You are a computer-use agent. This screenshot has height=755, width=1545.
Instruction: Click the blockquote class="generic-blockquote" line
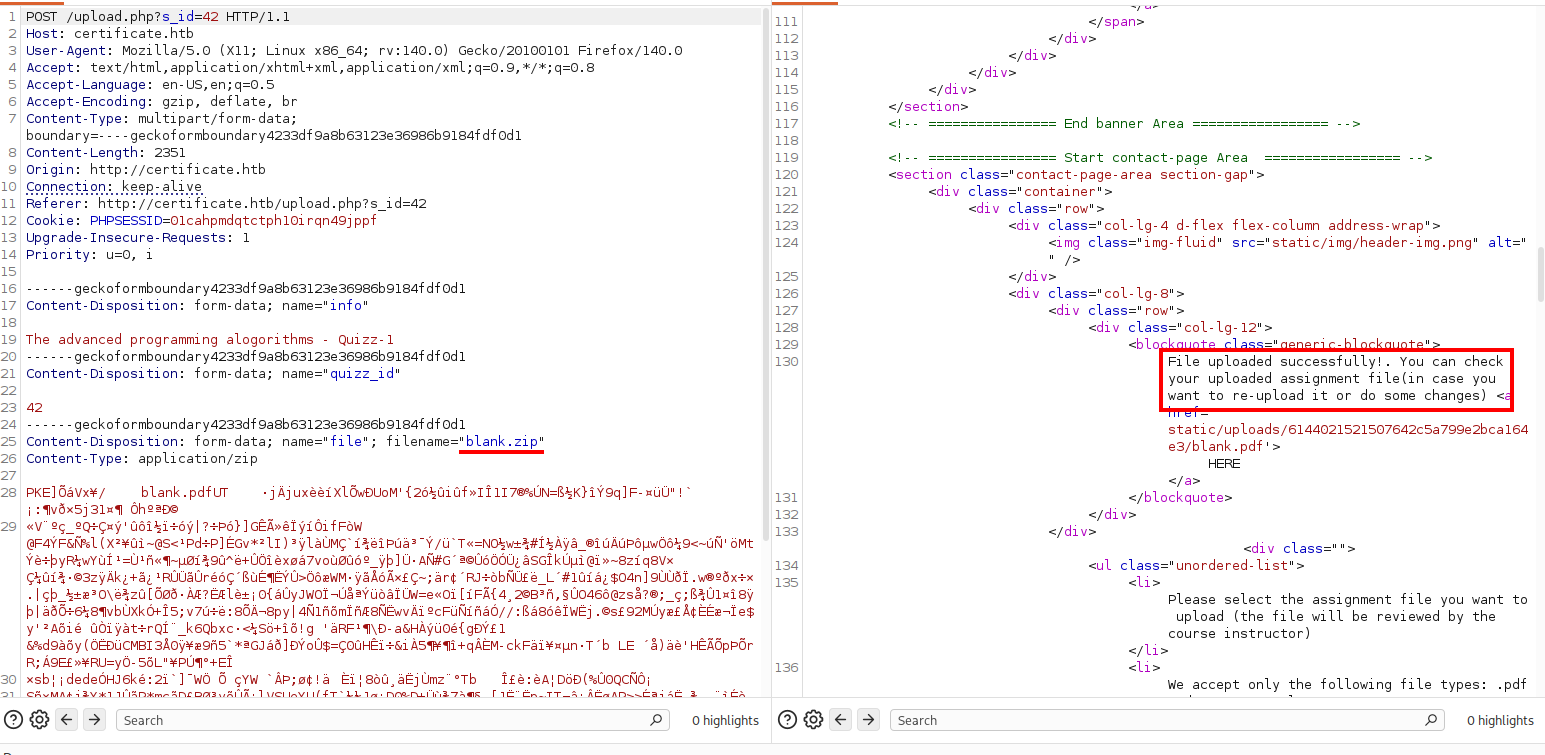click(1284, 345)
